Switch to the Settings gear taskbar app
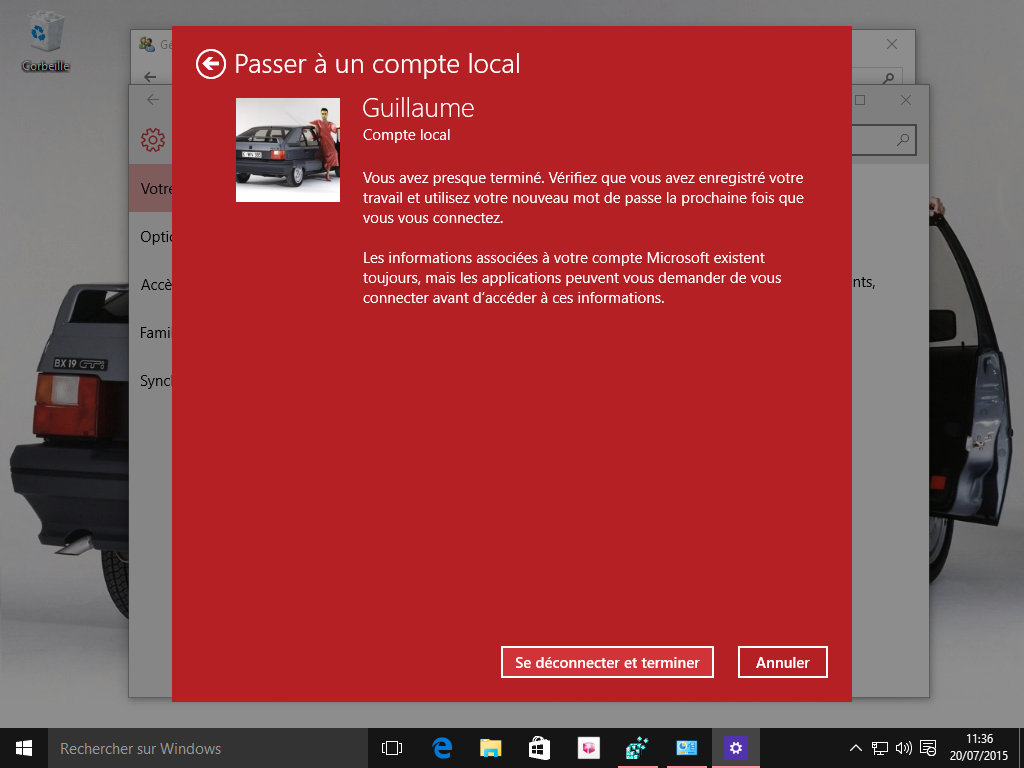The width and height of the screenshot is (1024, 768). [x=736, y=748]
